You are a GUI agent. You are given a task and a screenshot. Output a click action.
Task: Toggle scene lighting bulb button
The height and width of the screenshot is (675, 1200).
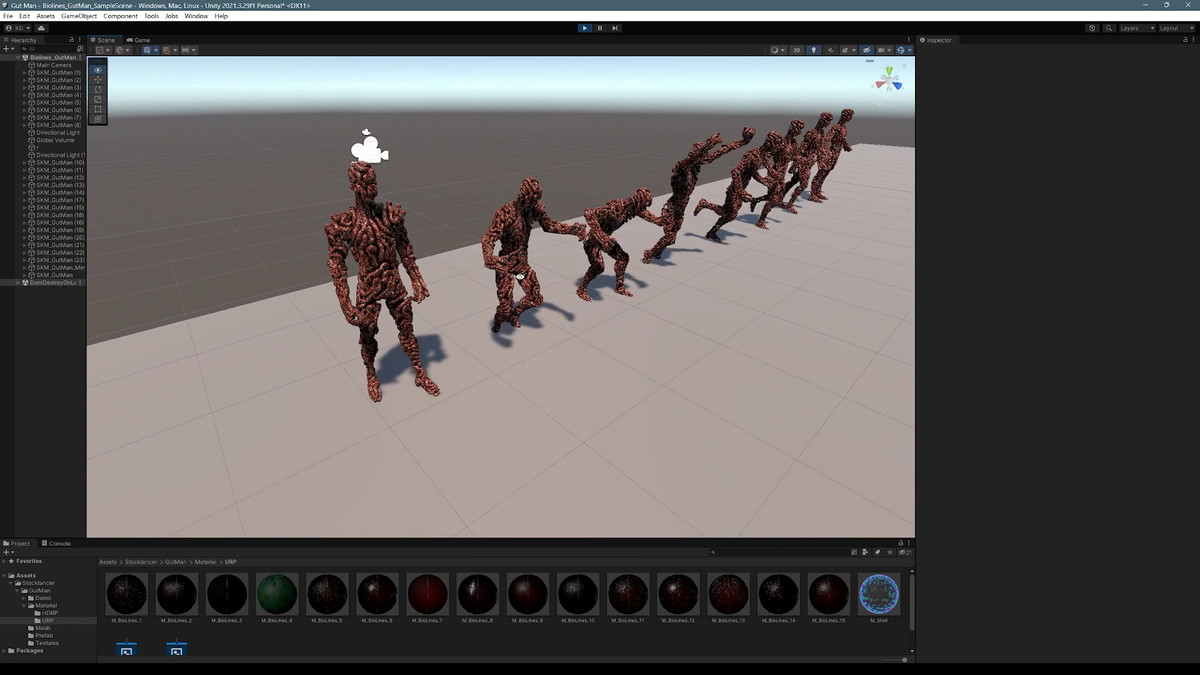[x=813, y=50]
